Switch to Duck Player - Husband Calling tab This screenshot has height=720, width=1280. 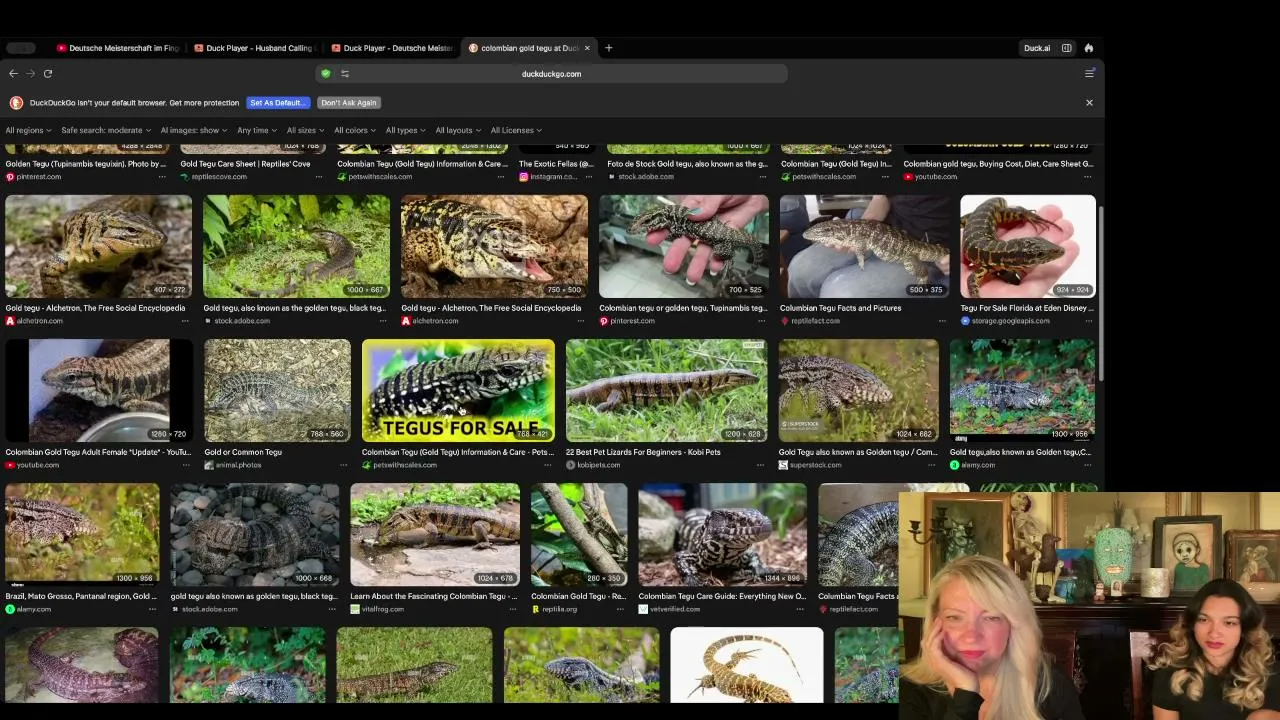(255, 48)
